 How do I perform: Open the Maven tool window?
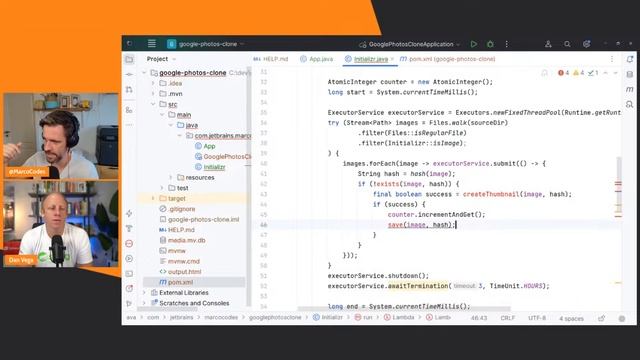tap(630, 89)
